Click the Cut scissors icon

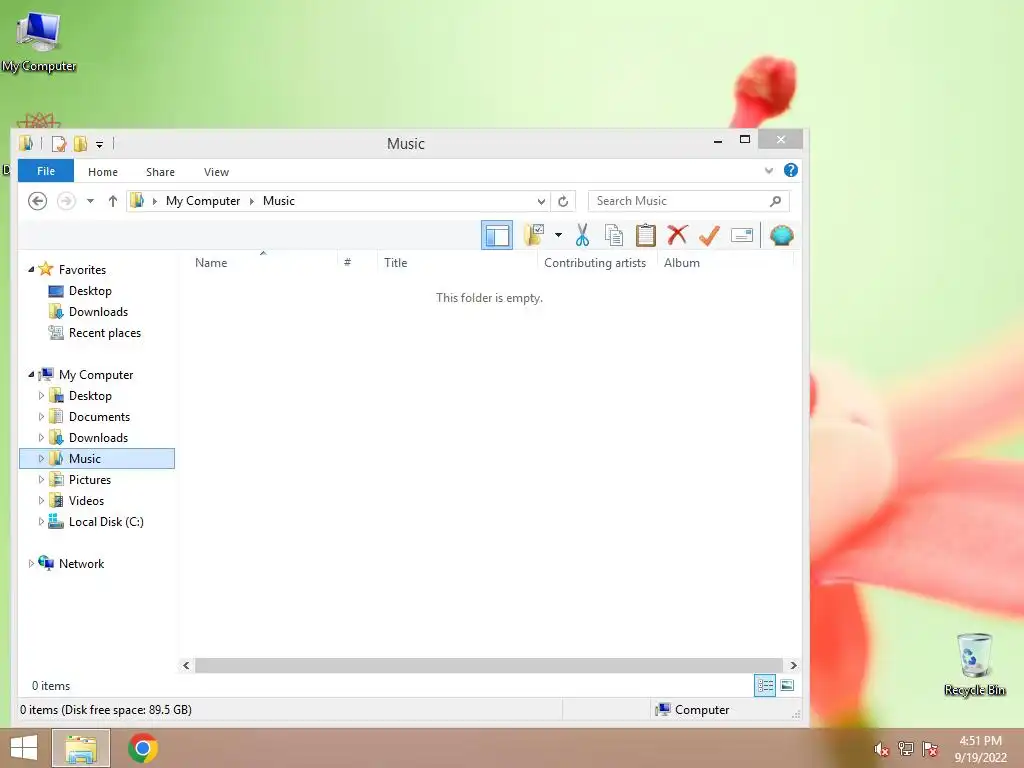coord(582,235)
